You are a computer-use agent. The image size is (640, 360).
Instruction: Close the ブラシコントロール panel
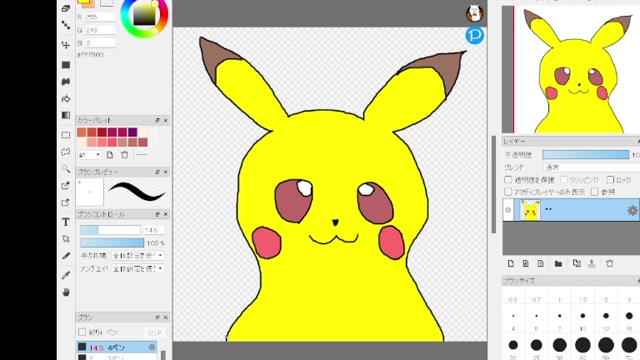(x=165, y=214)
